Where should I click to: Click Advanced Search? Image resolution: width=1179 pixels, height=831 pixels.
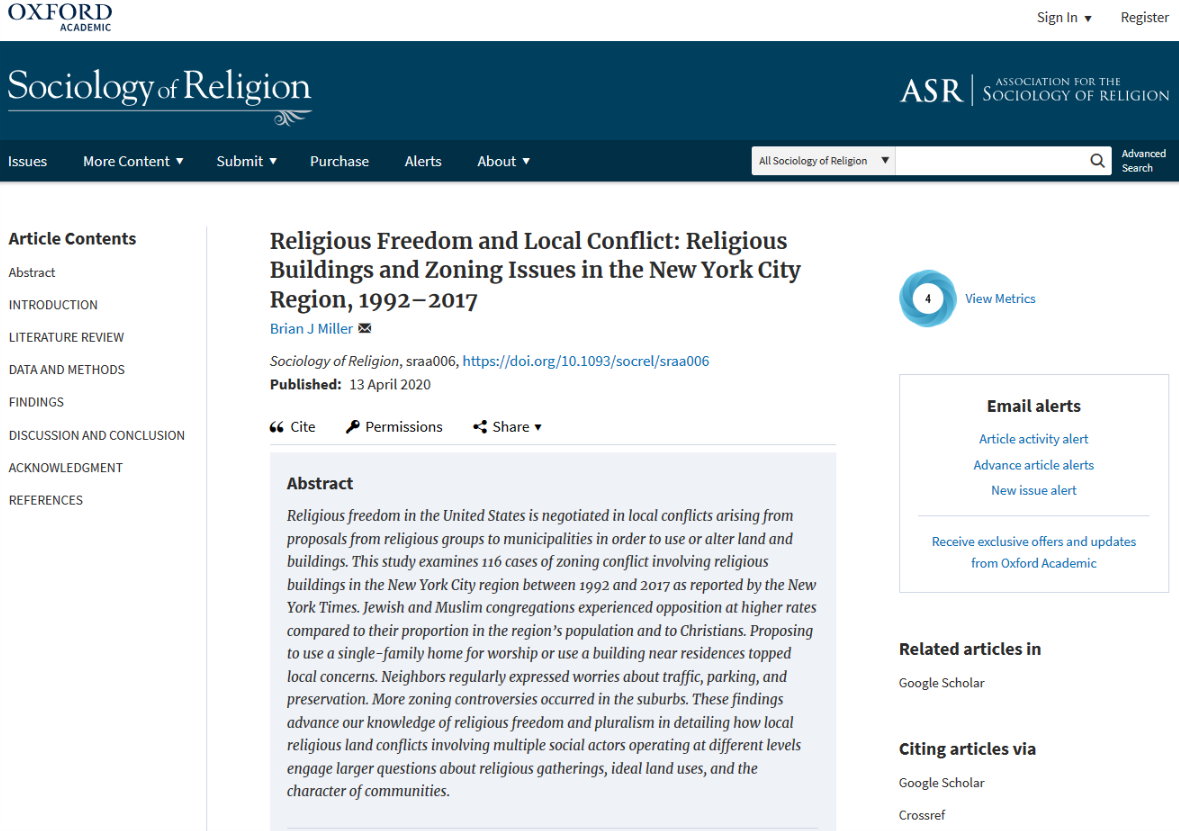coord(1143,160)
